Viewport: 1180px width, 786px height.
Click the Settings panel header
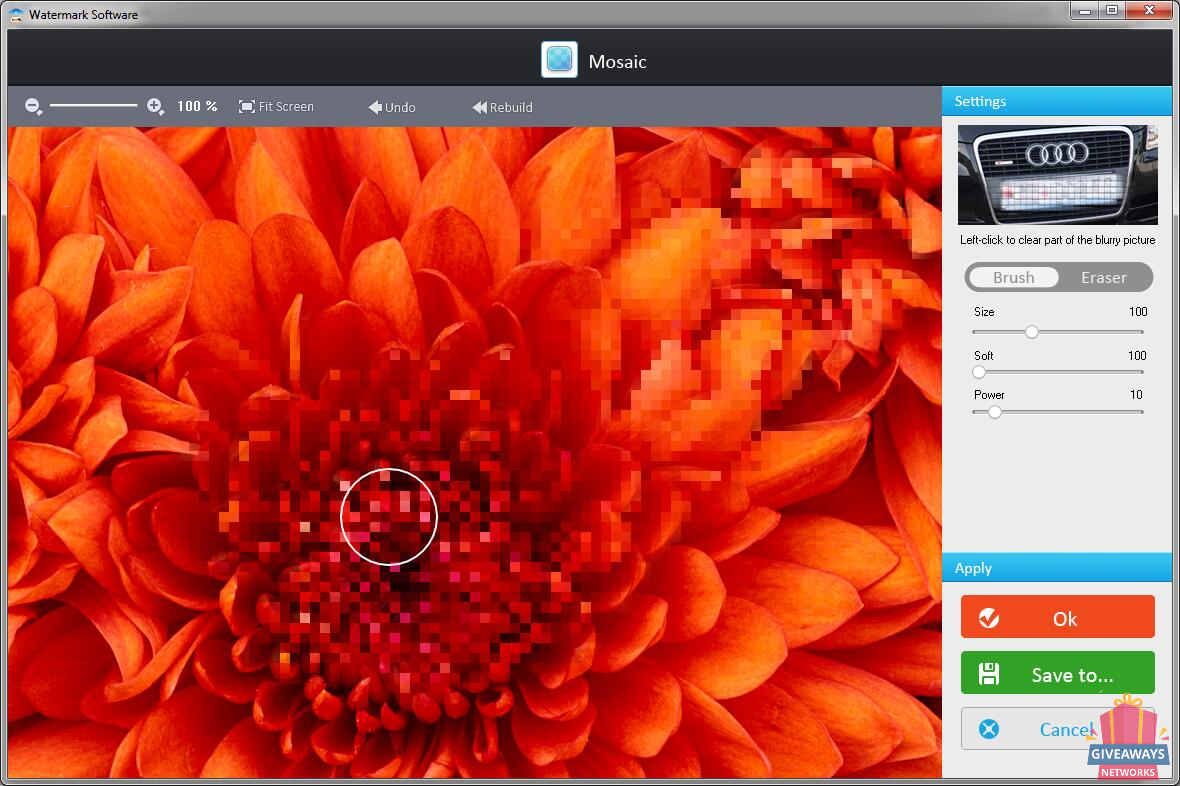pyautogui.click(x=1057, y=101)
